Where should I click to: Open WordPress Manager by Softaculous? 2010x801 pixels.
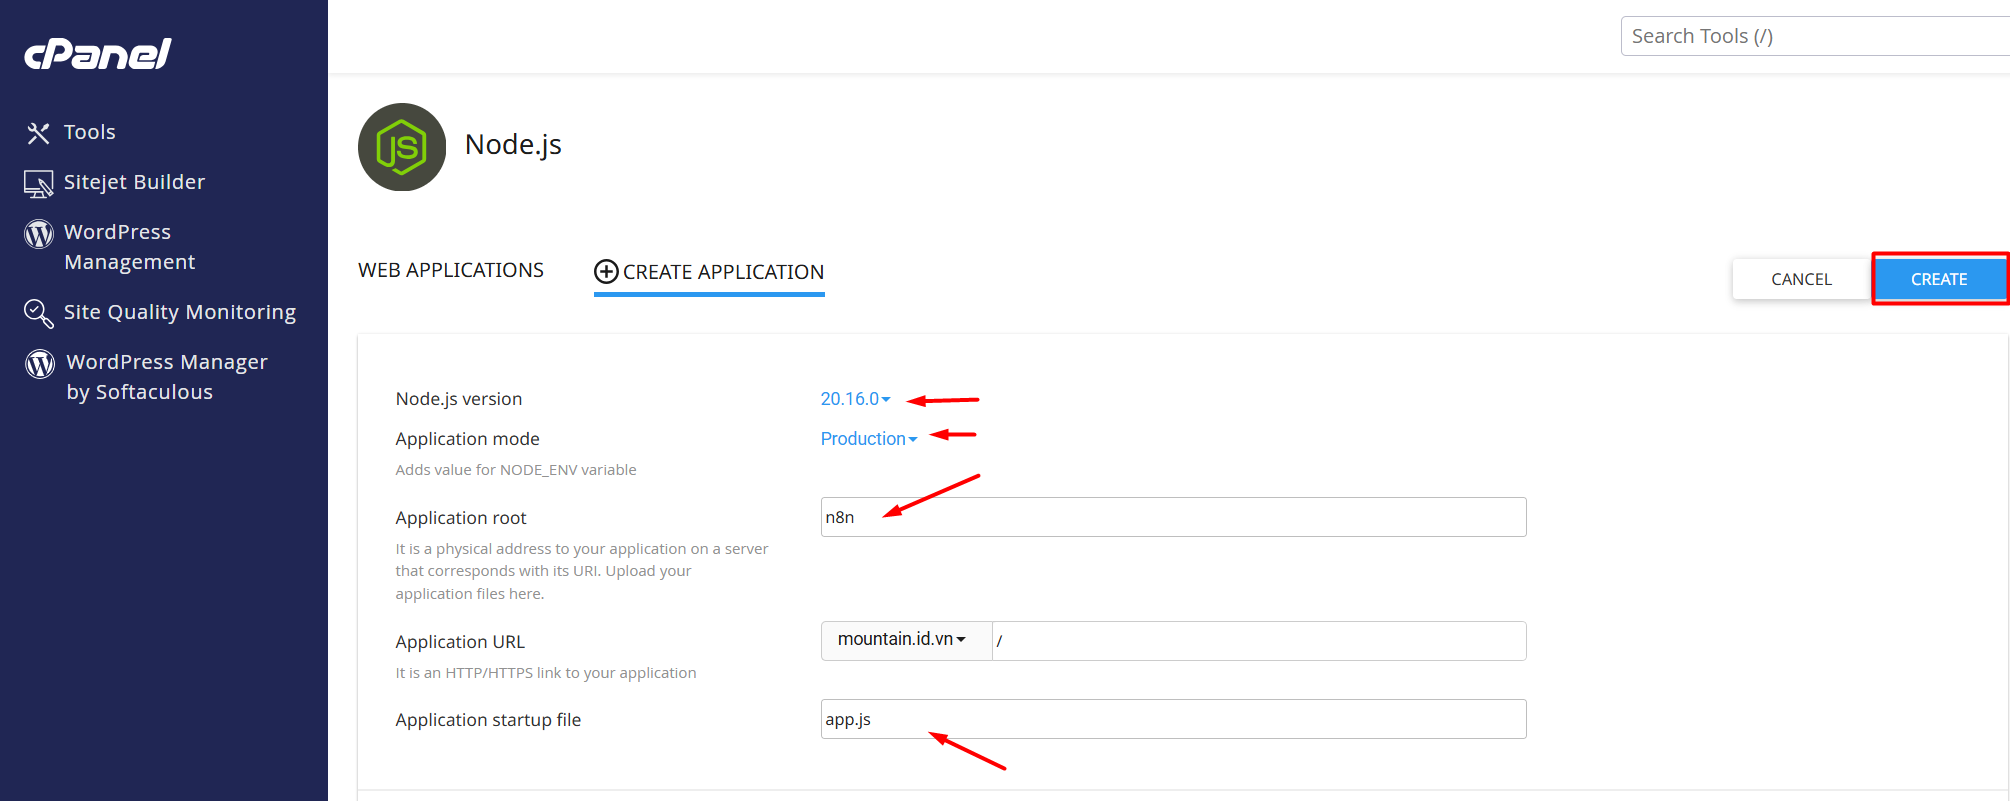(167, 377)
